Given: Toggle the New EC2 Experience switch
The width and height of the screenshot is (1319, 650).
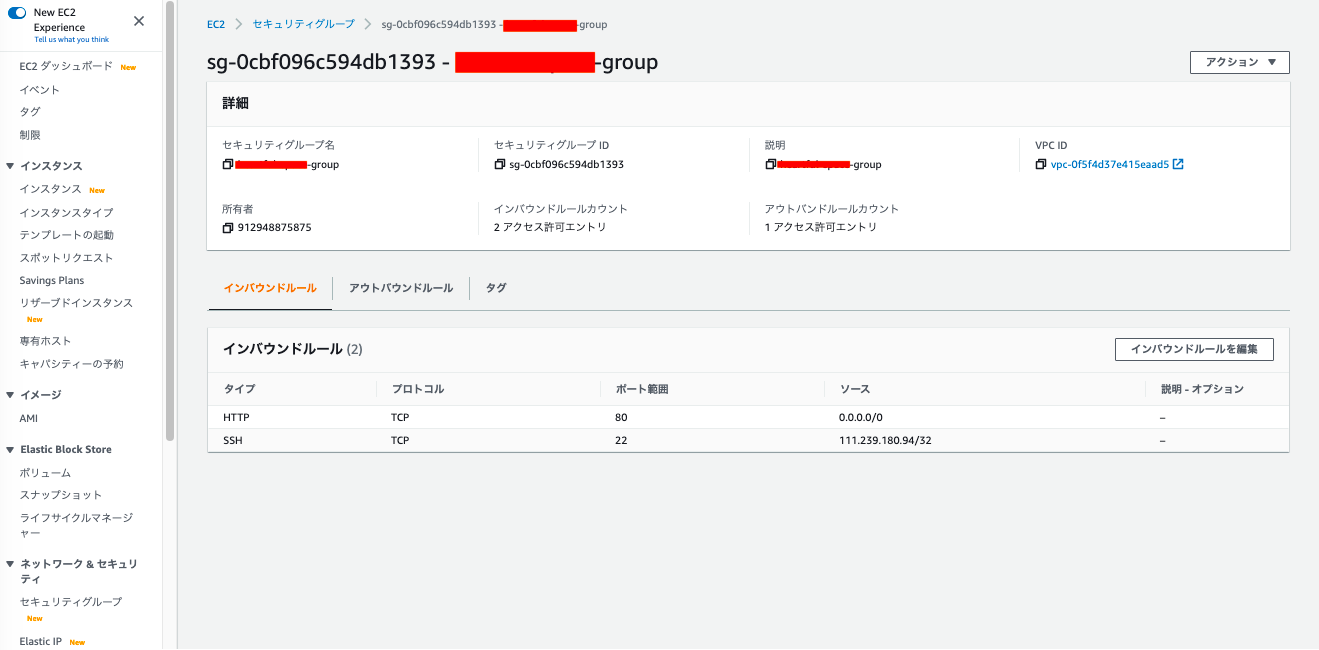Looking at the screenshot, I should tap(17, 13).
